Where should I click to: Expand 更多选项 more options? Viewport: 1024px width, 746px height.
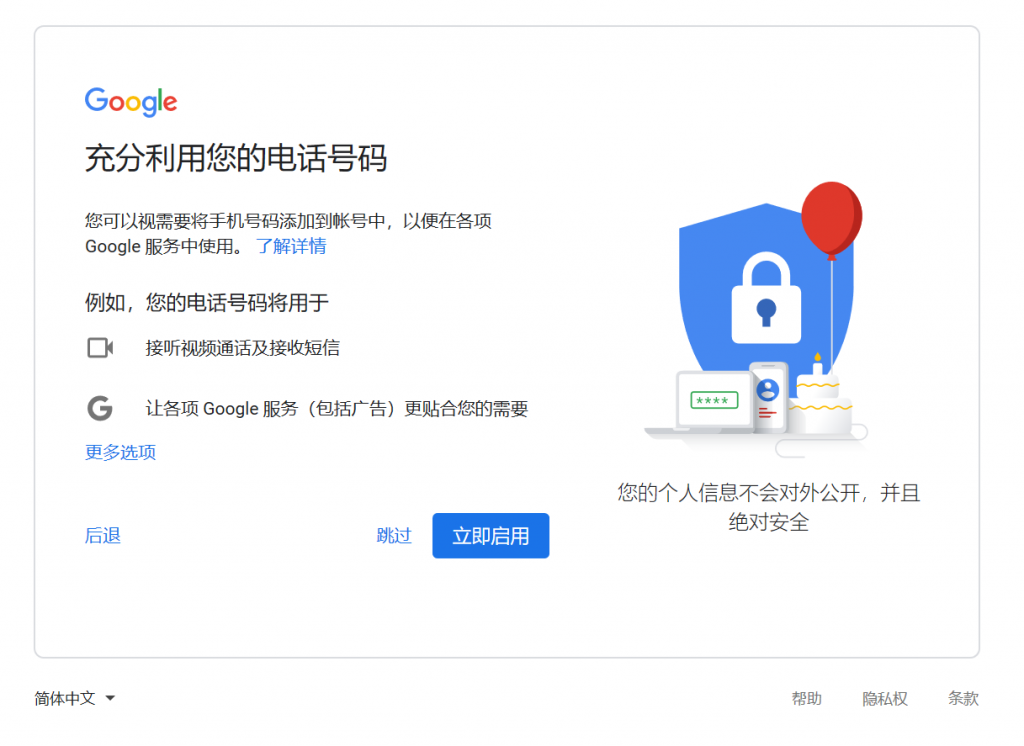[x=121, y=452]
